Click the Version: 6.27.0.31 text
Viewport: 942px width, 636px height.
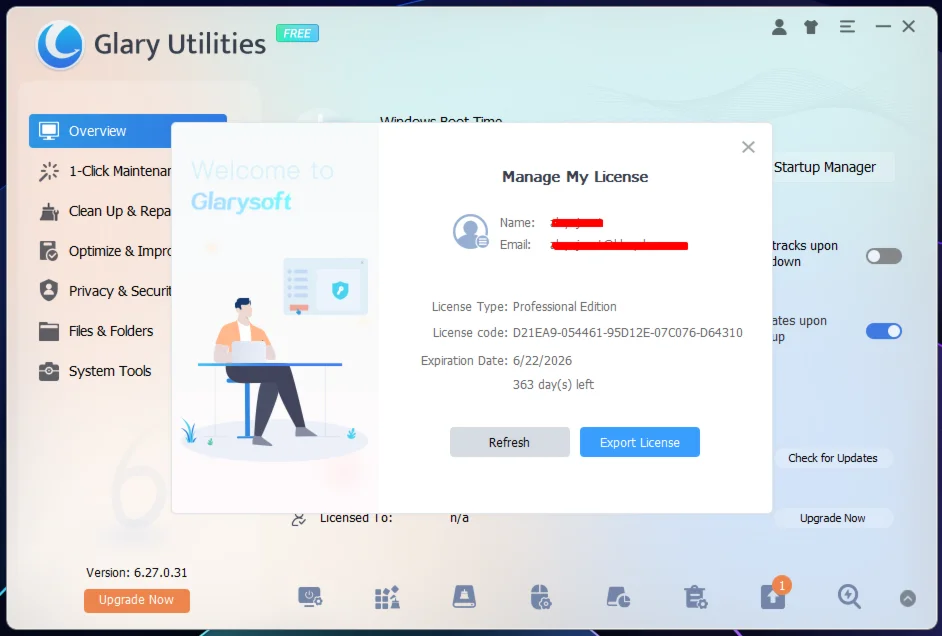(x=136, y=573)
